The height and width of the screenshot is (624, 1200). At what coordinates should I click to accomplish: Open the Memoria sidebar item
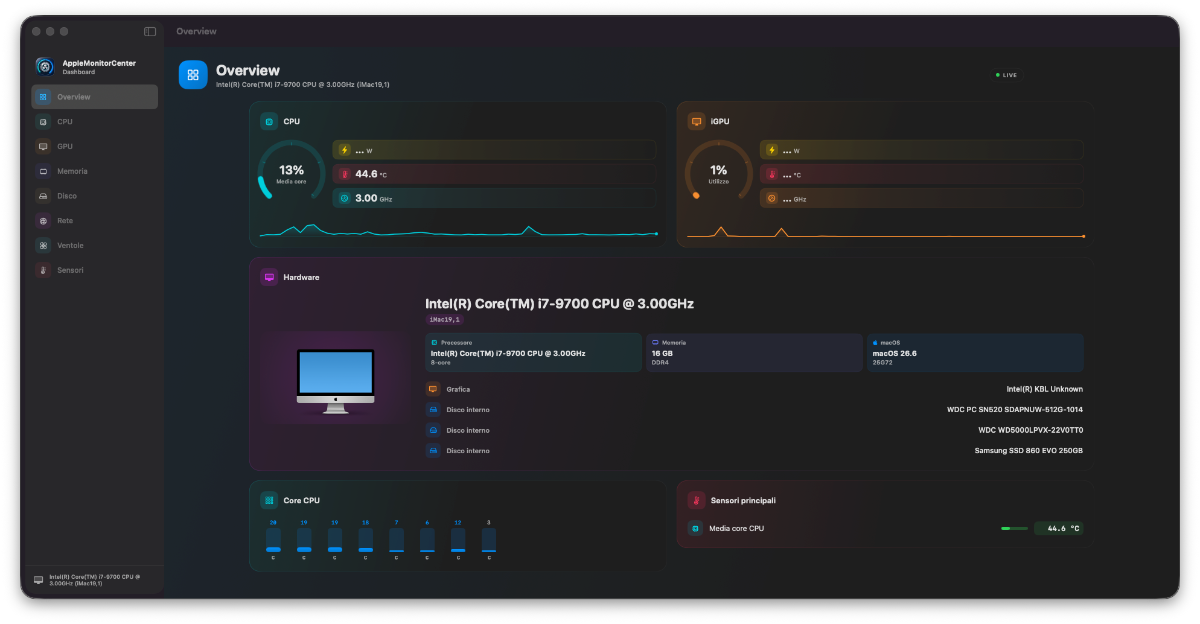point(95,171)
